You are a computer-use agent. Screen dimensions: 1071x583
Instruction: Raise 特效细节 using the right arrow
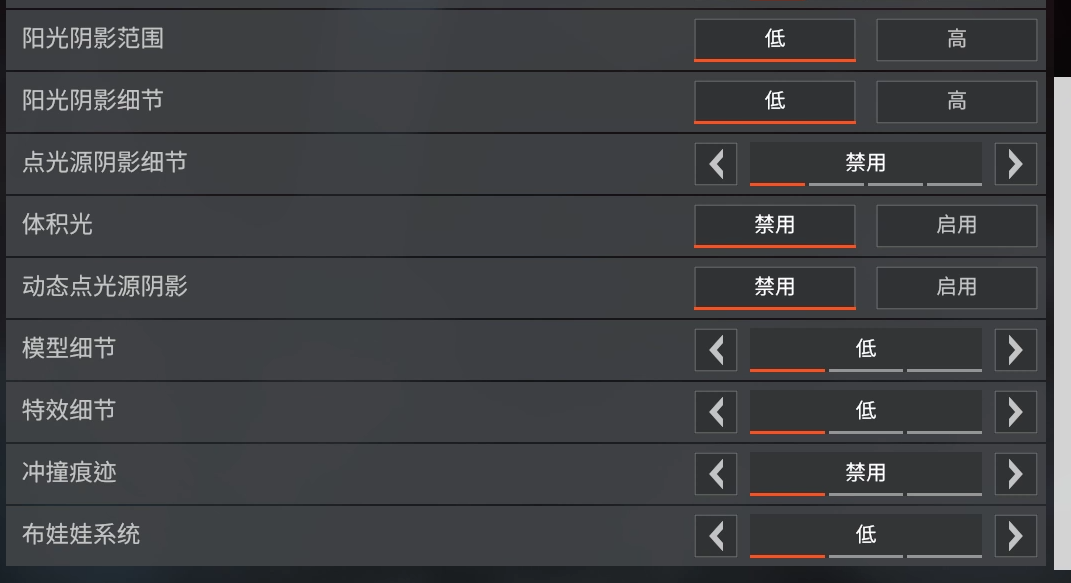pos(1016,411)
